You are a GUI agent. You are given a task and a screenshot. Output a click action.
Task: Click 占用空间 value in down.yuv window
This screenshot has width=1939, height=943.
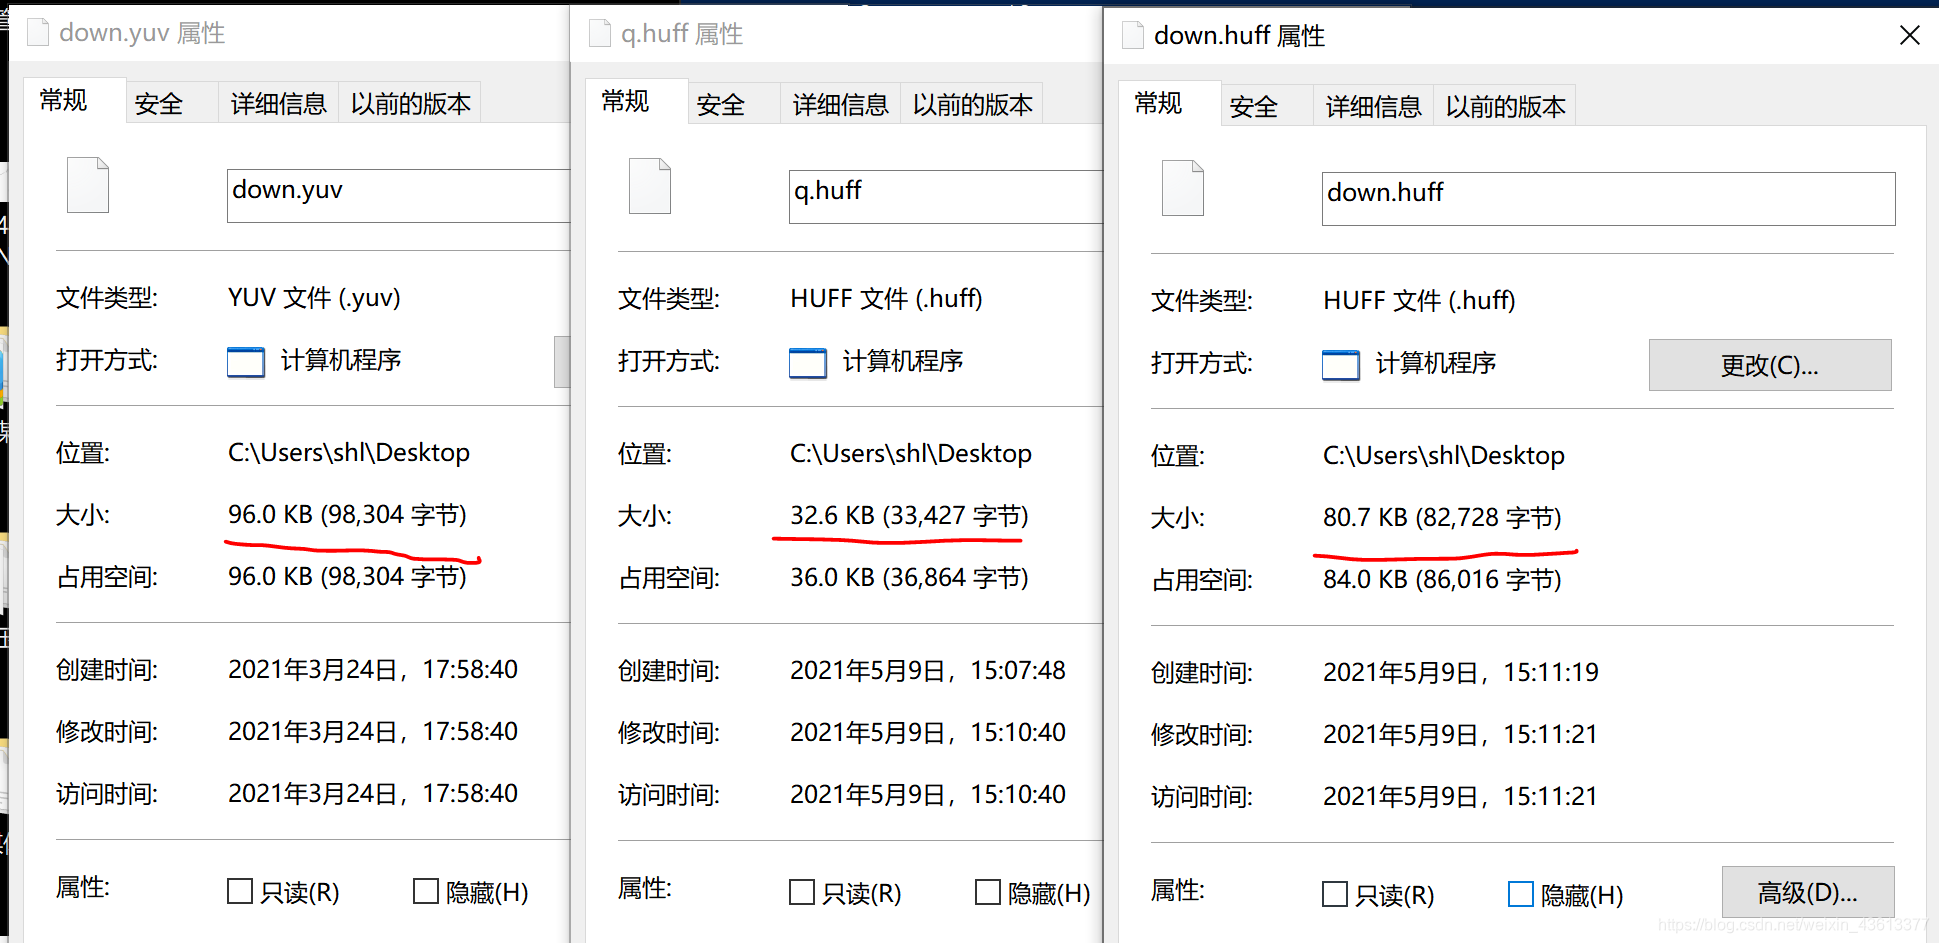click(347, 576)
